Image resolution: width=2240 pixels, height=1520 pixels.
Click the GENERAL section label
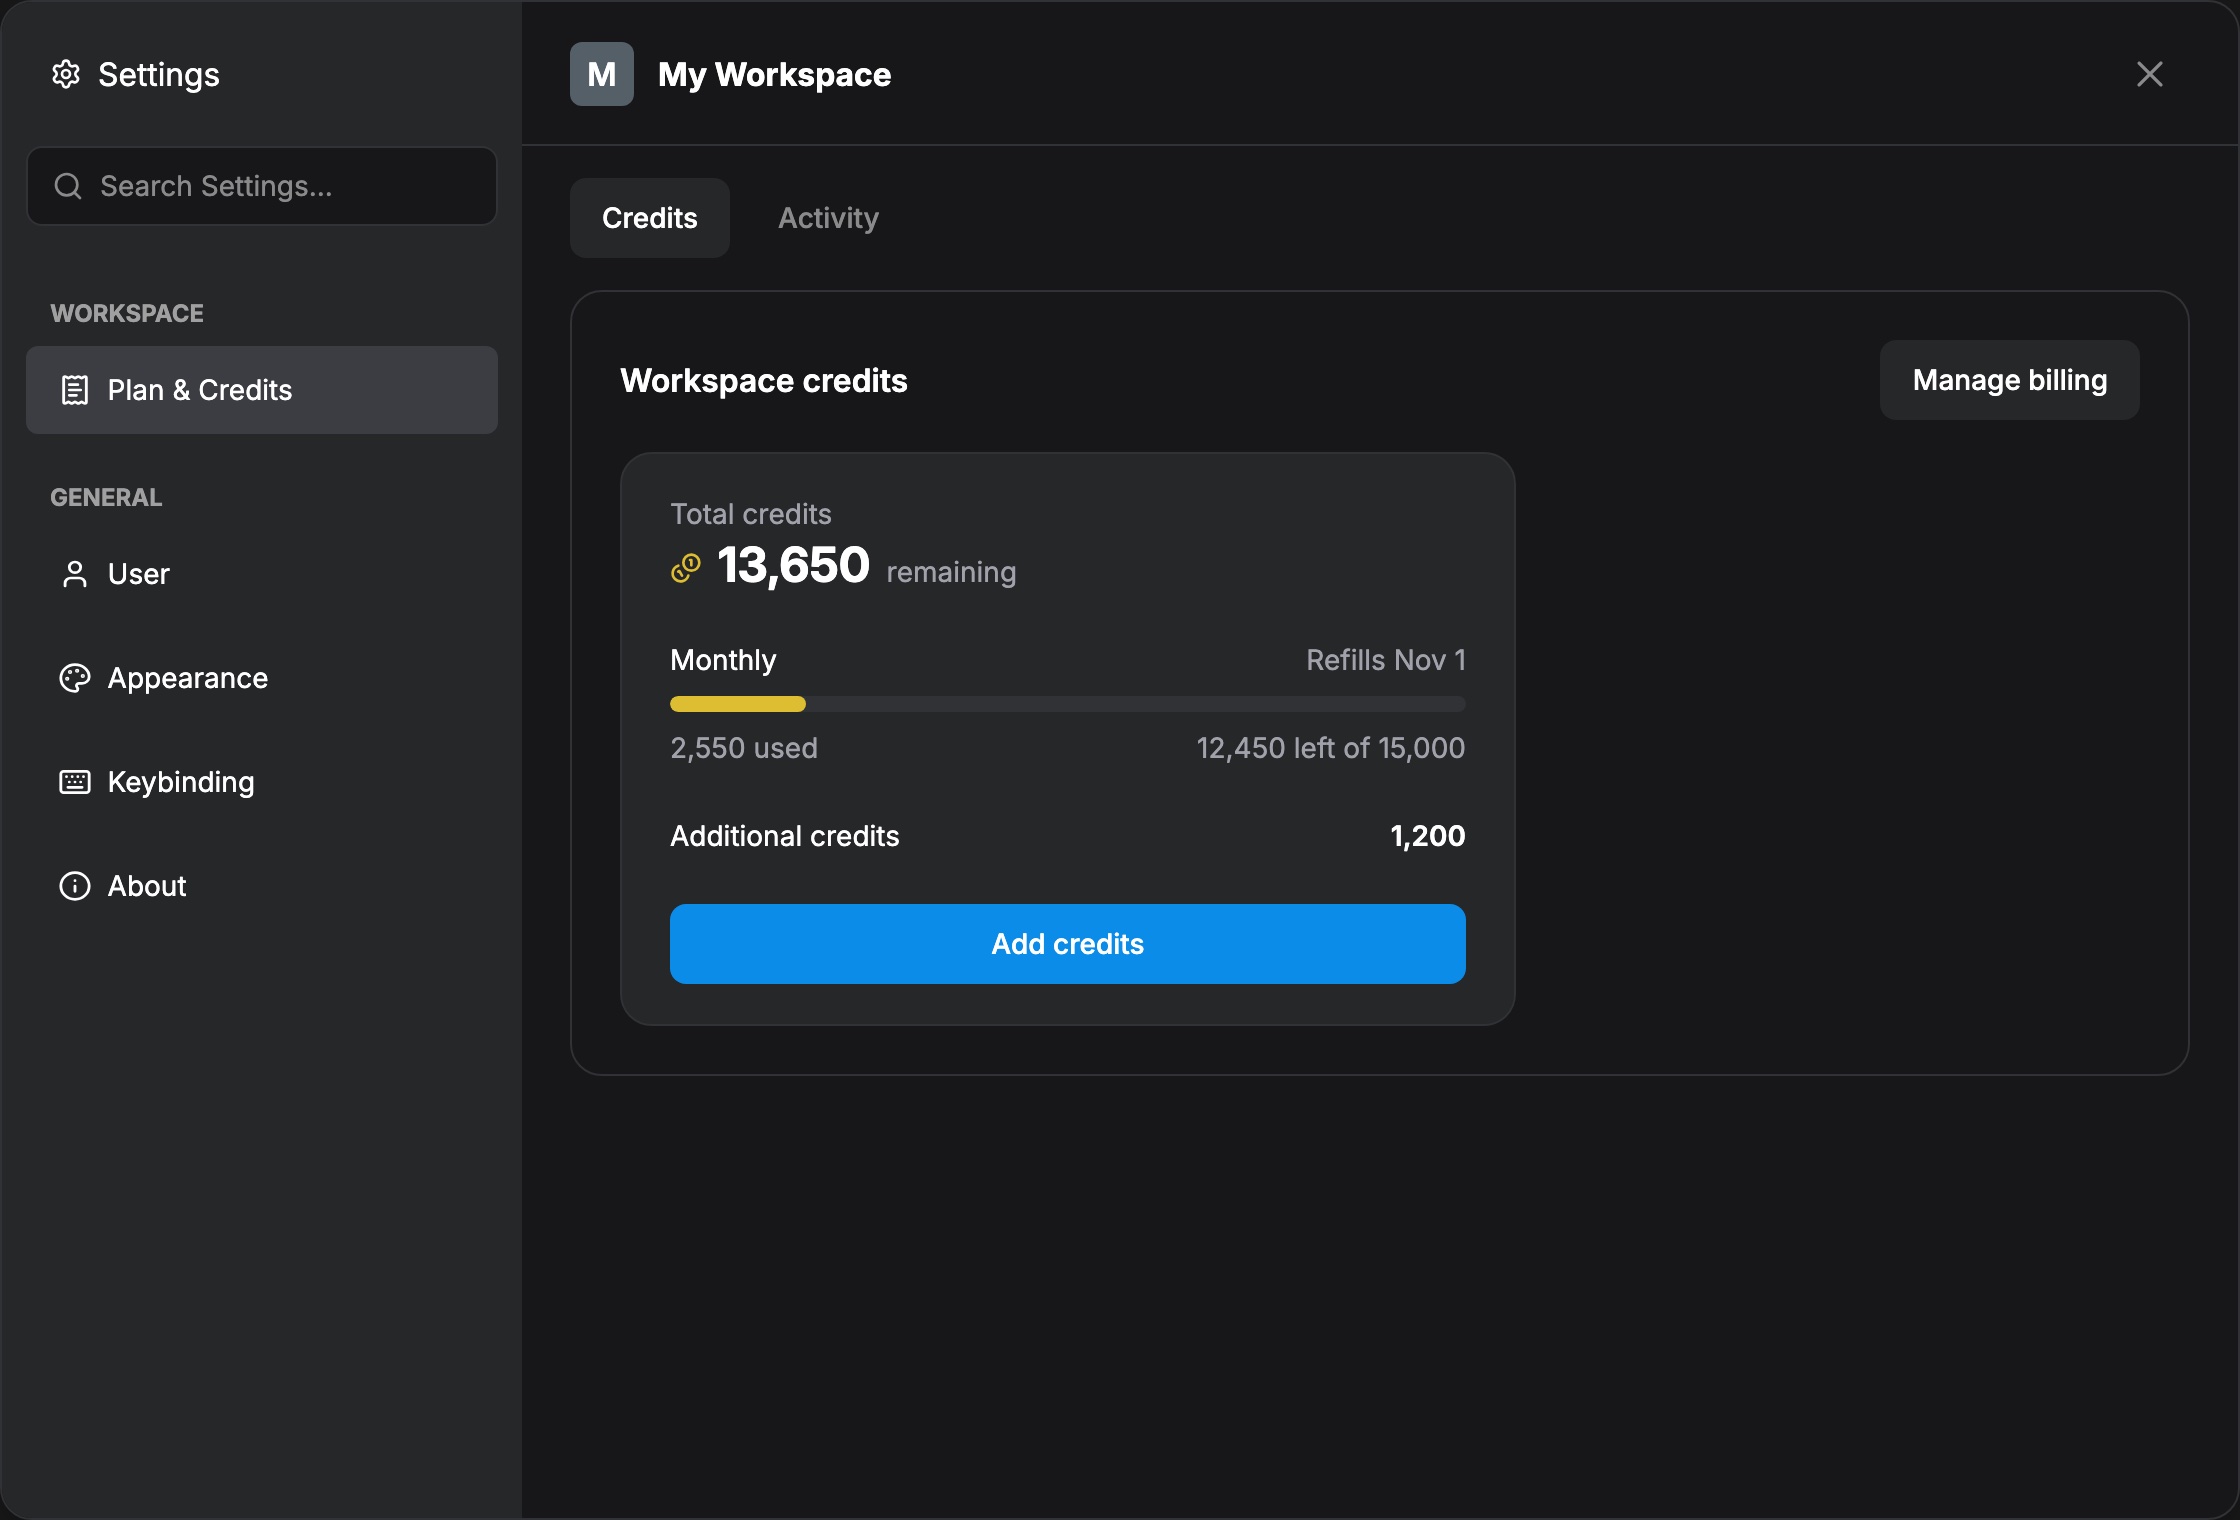pos(106,497)
